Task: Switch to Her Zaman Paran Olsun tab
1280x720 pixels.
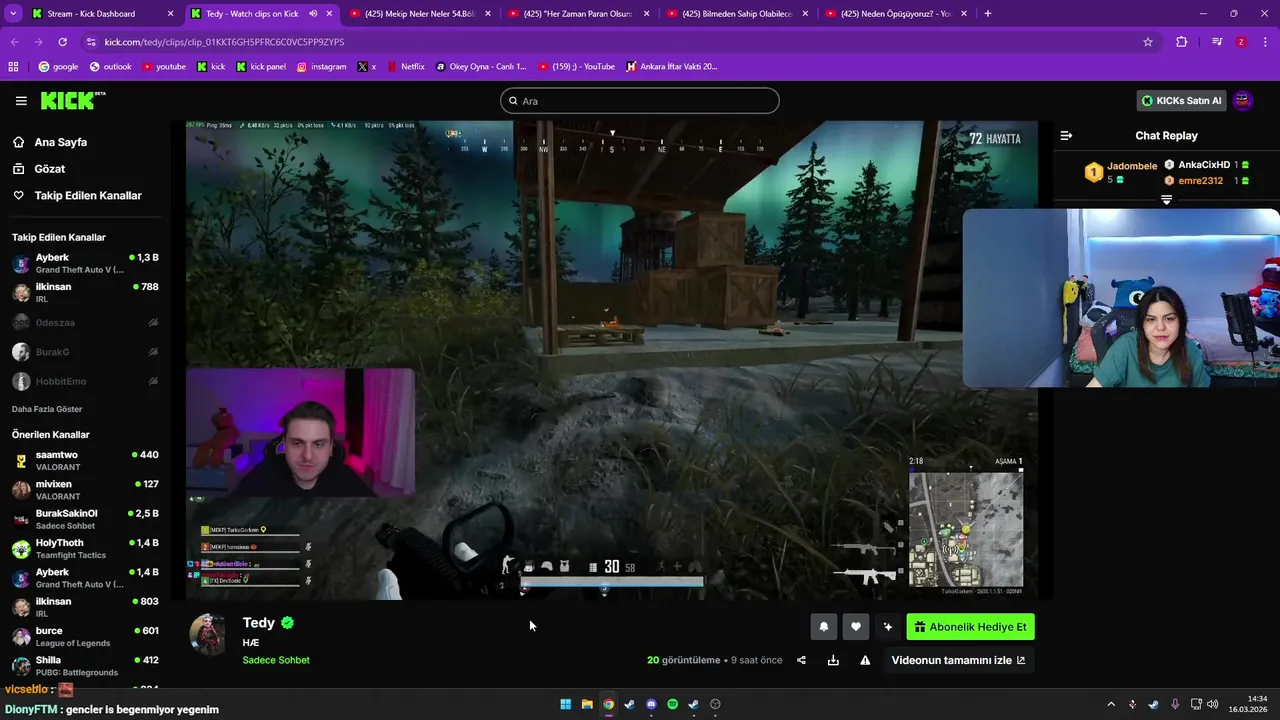Action: [x=580, y=14]
